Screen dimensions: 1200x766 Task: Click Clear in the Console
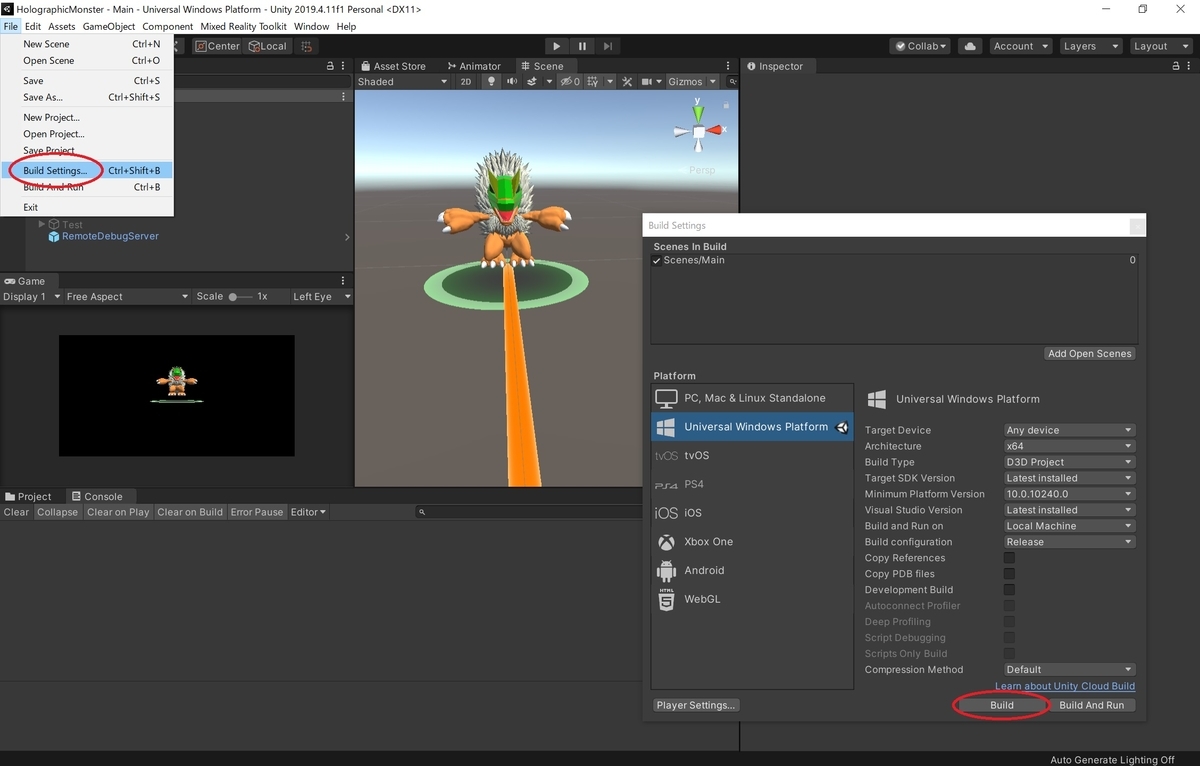(x=17, y=512)
